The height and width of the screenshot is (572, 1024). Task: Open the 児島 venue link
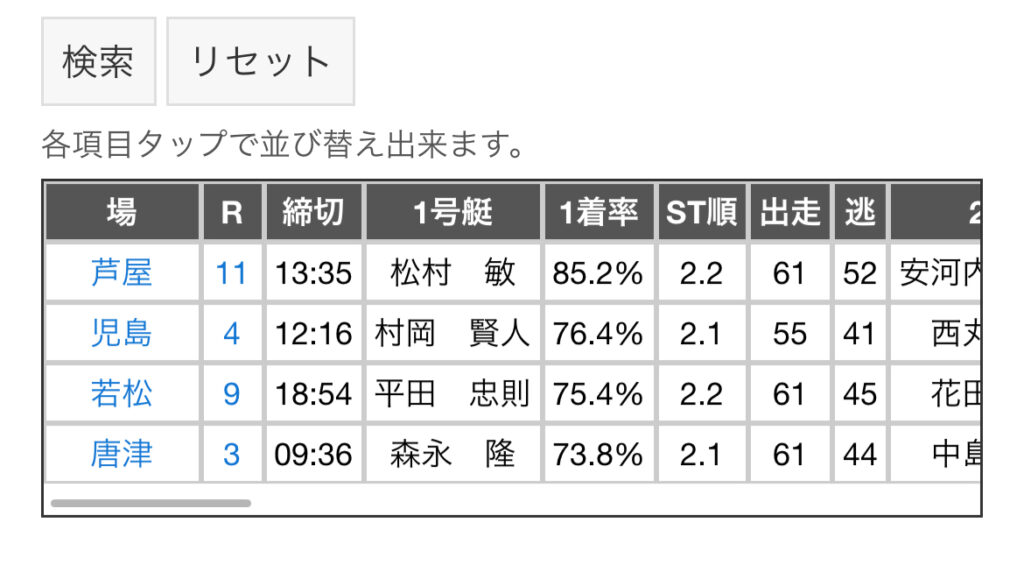121,334
